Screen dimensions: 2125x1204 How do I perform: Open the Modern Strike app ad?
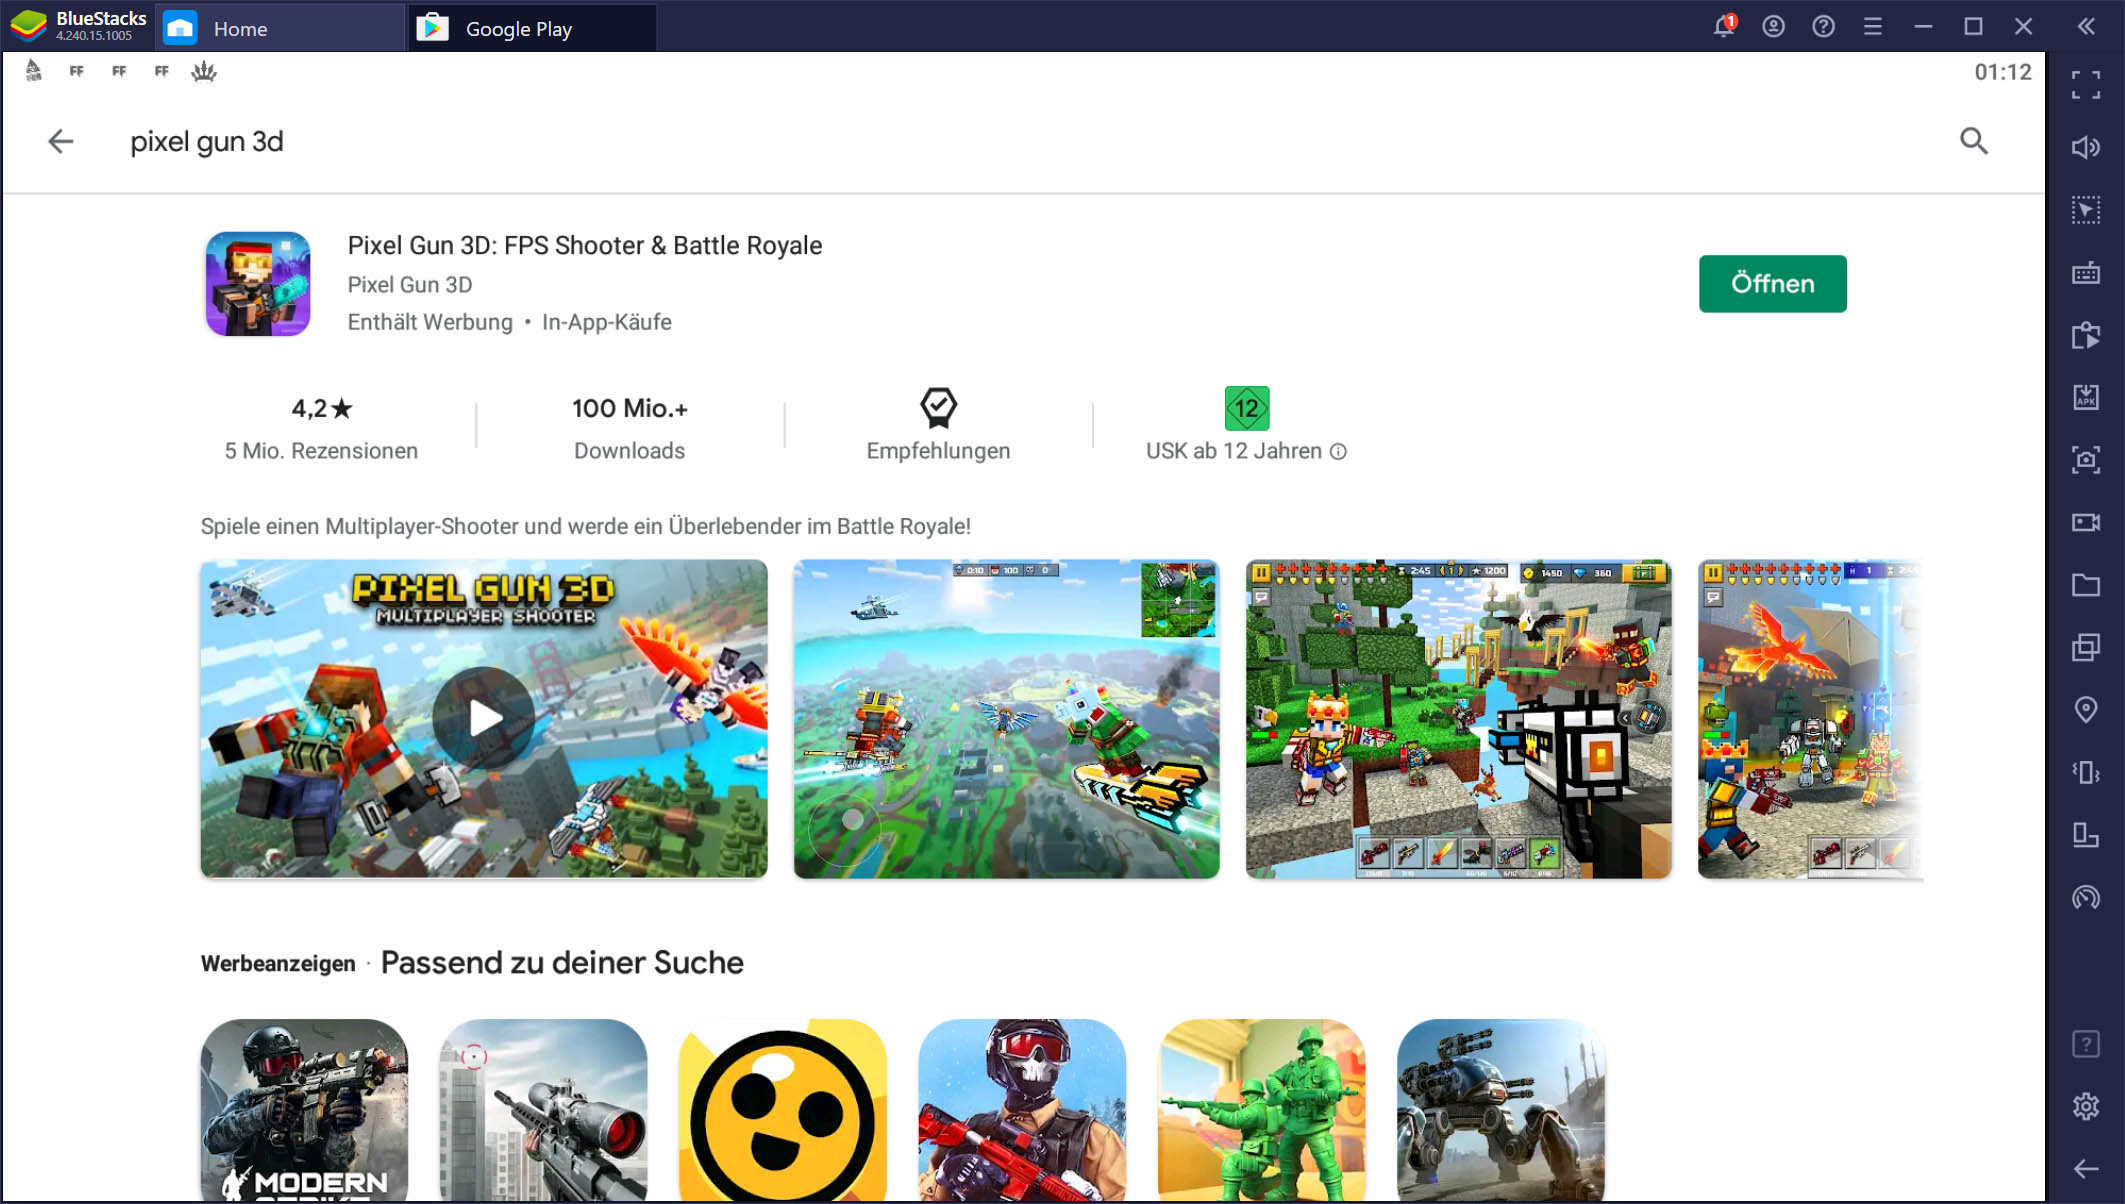pyautogui.click(x=304, y=1110)
